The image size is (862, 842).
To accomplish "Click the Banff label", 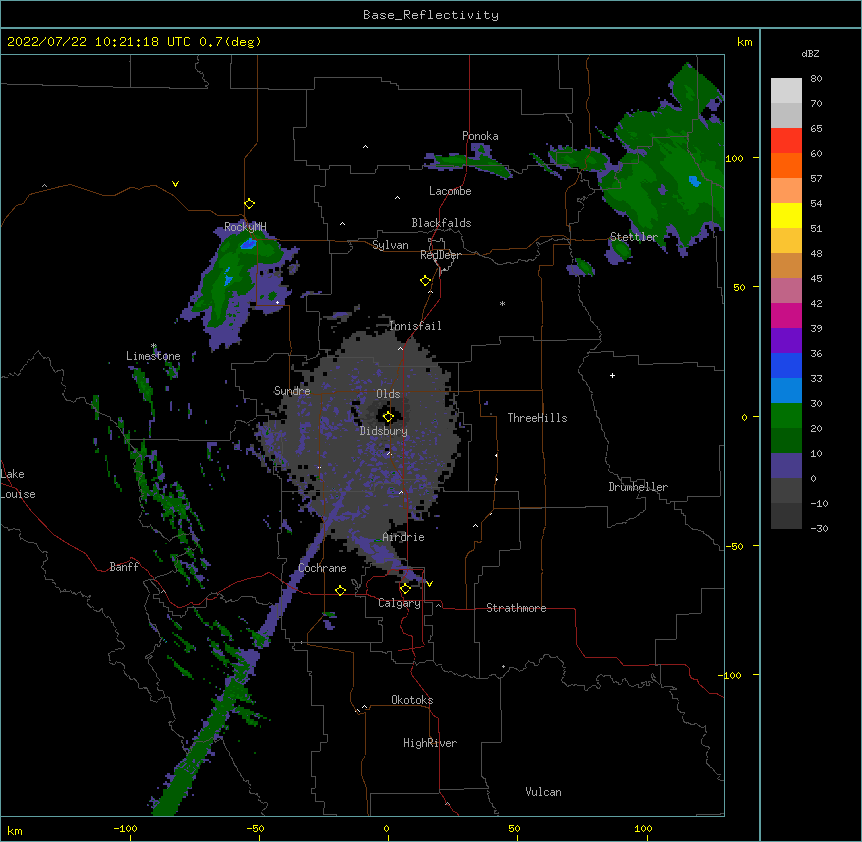I will click(x=124, y=567).
